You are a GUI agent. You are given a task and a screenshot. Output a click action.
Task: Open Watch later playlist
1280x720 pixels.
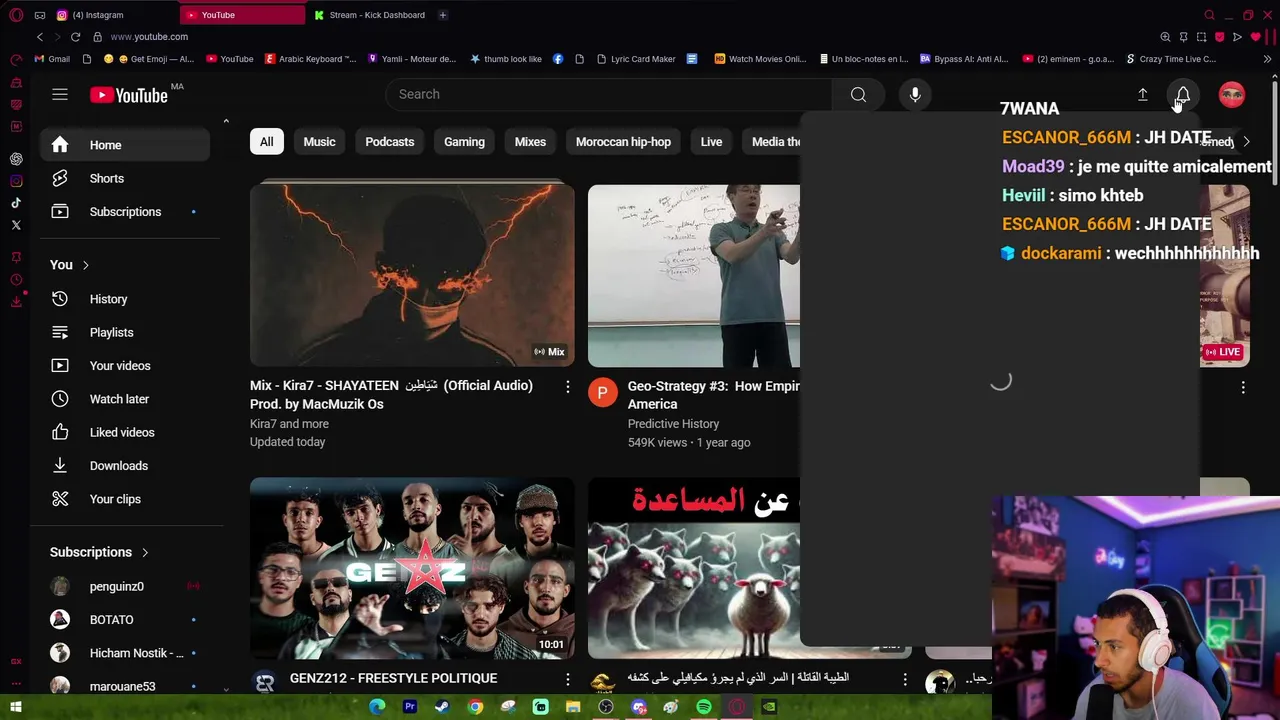click(x=125, y=399)
